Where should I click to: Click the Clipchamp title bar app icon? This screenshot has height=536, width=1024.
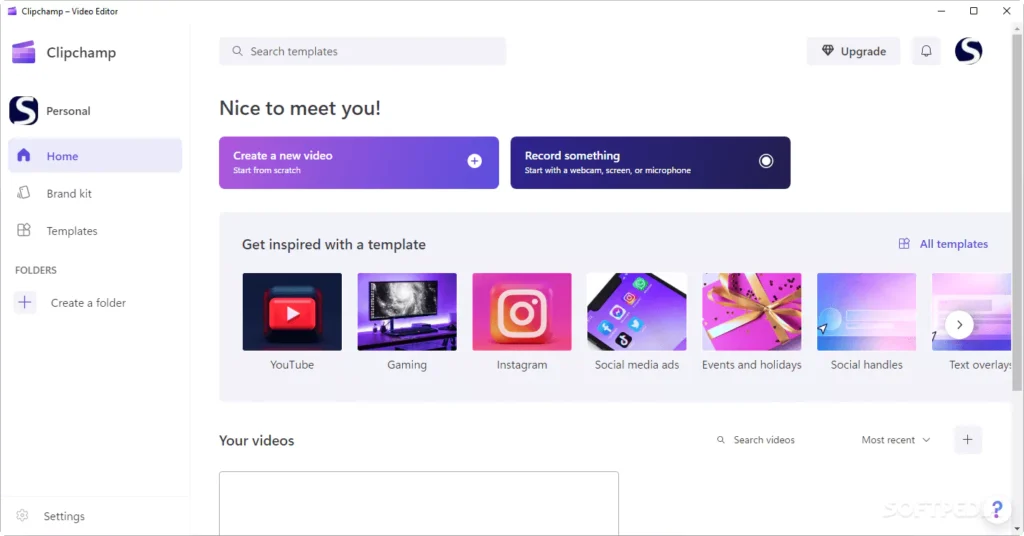pyautogui.click(x=12, y=11)
